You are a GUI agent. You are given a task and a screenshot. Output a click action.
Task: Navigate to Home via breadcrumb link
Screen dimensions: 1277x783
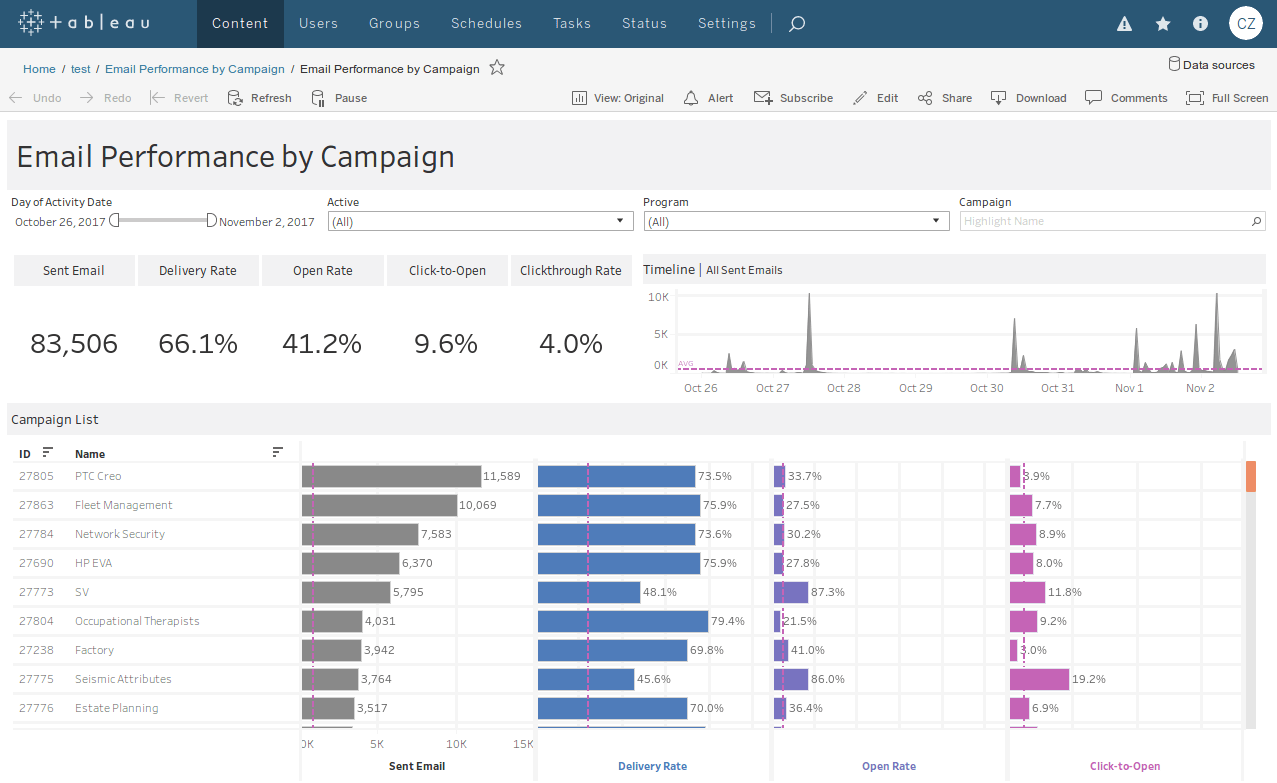click(39, 68)
